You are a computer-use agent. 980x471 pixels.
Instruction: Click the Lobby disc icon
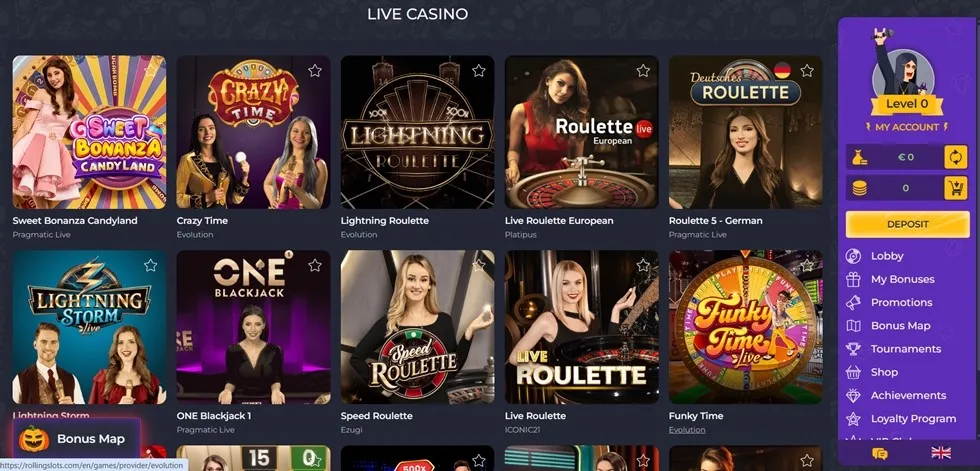(x=853, y=255)
